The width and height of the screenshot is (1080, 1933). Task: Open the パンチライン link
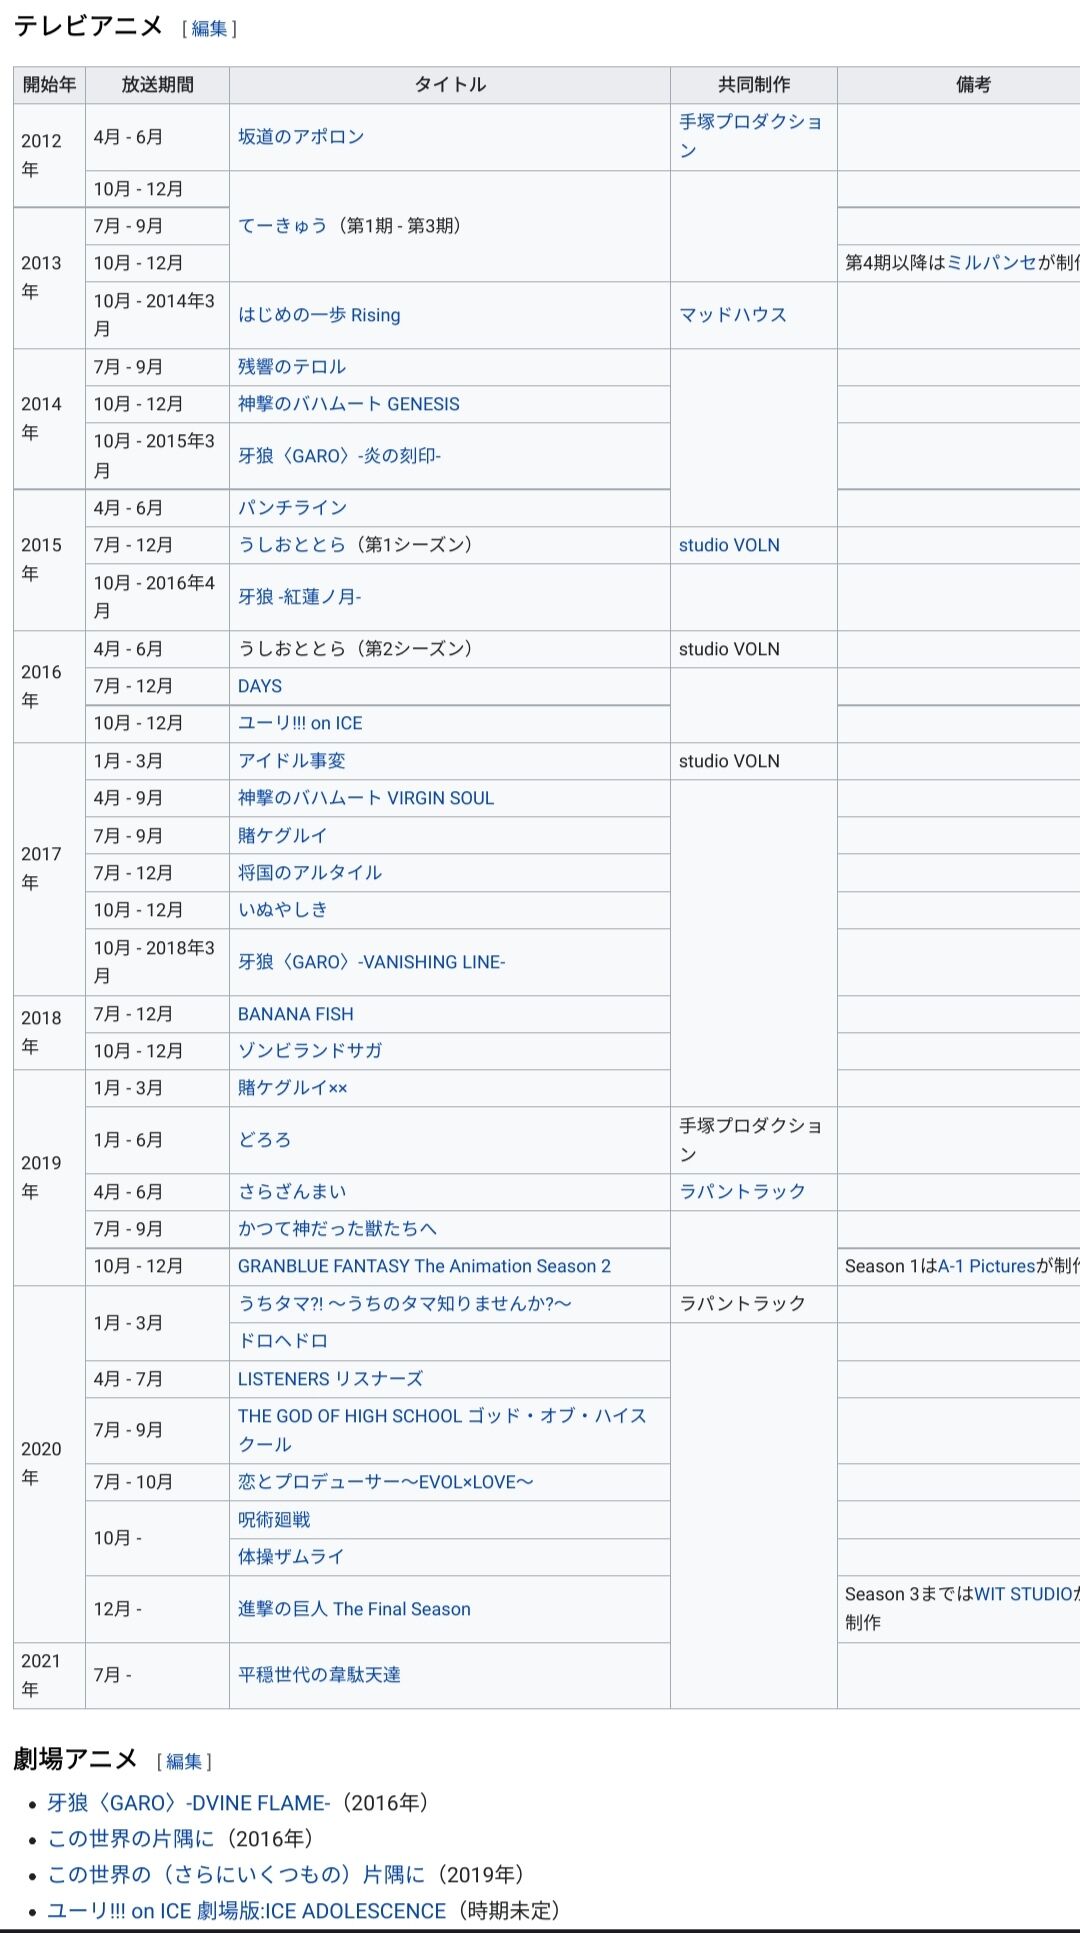292,508
